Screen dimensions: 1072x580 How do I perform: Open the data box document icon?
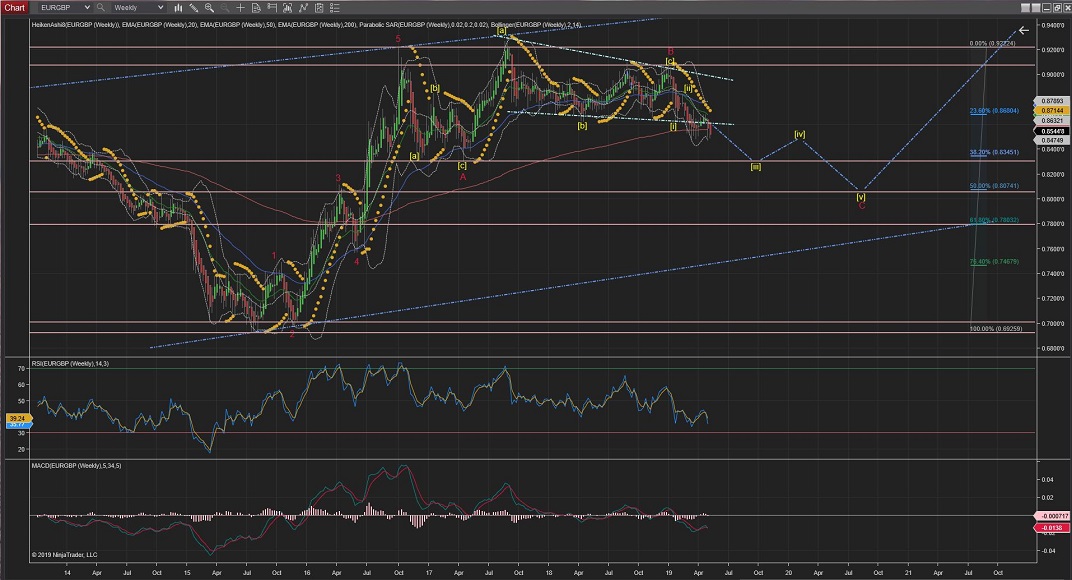pyautogui.click(x=256, y=8)
